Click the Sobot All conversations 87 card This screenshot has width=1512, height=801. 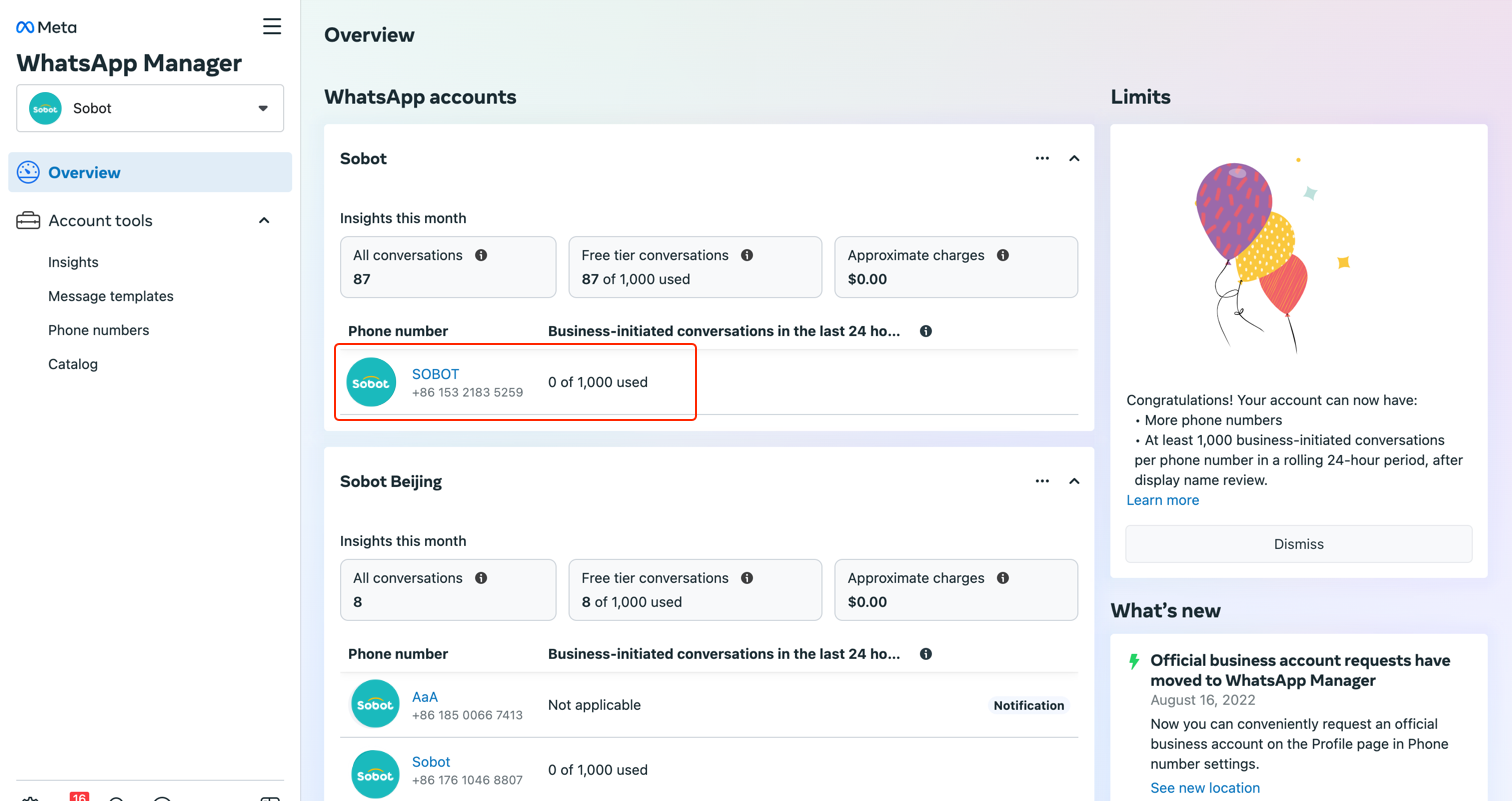pos(448,267)
